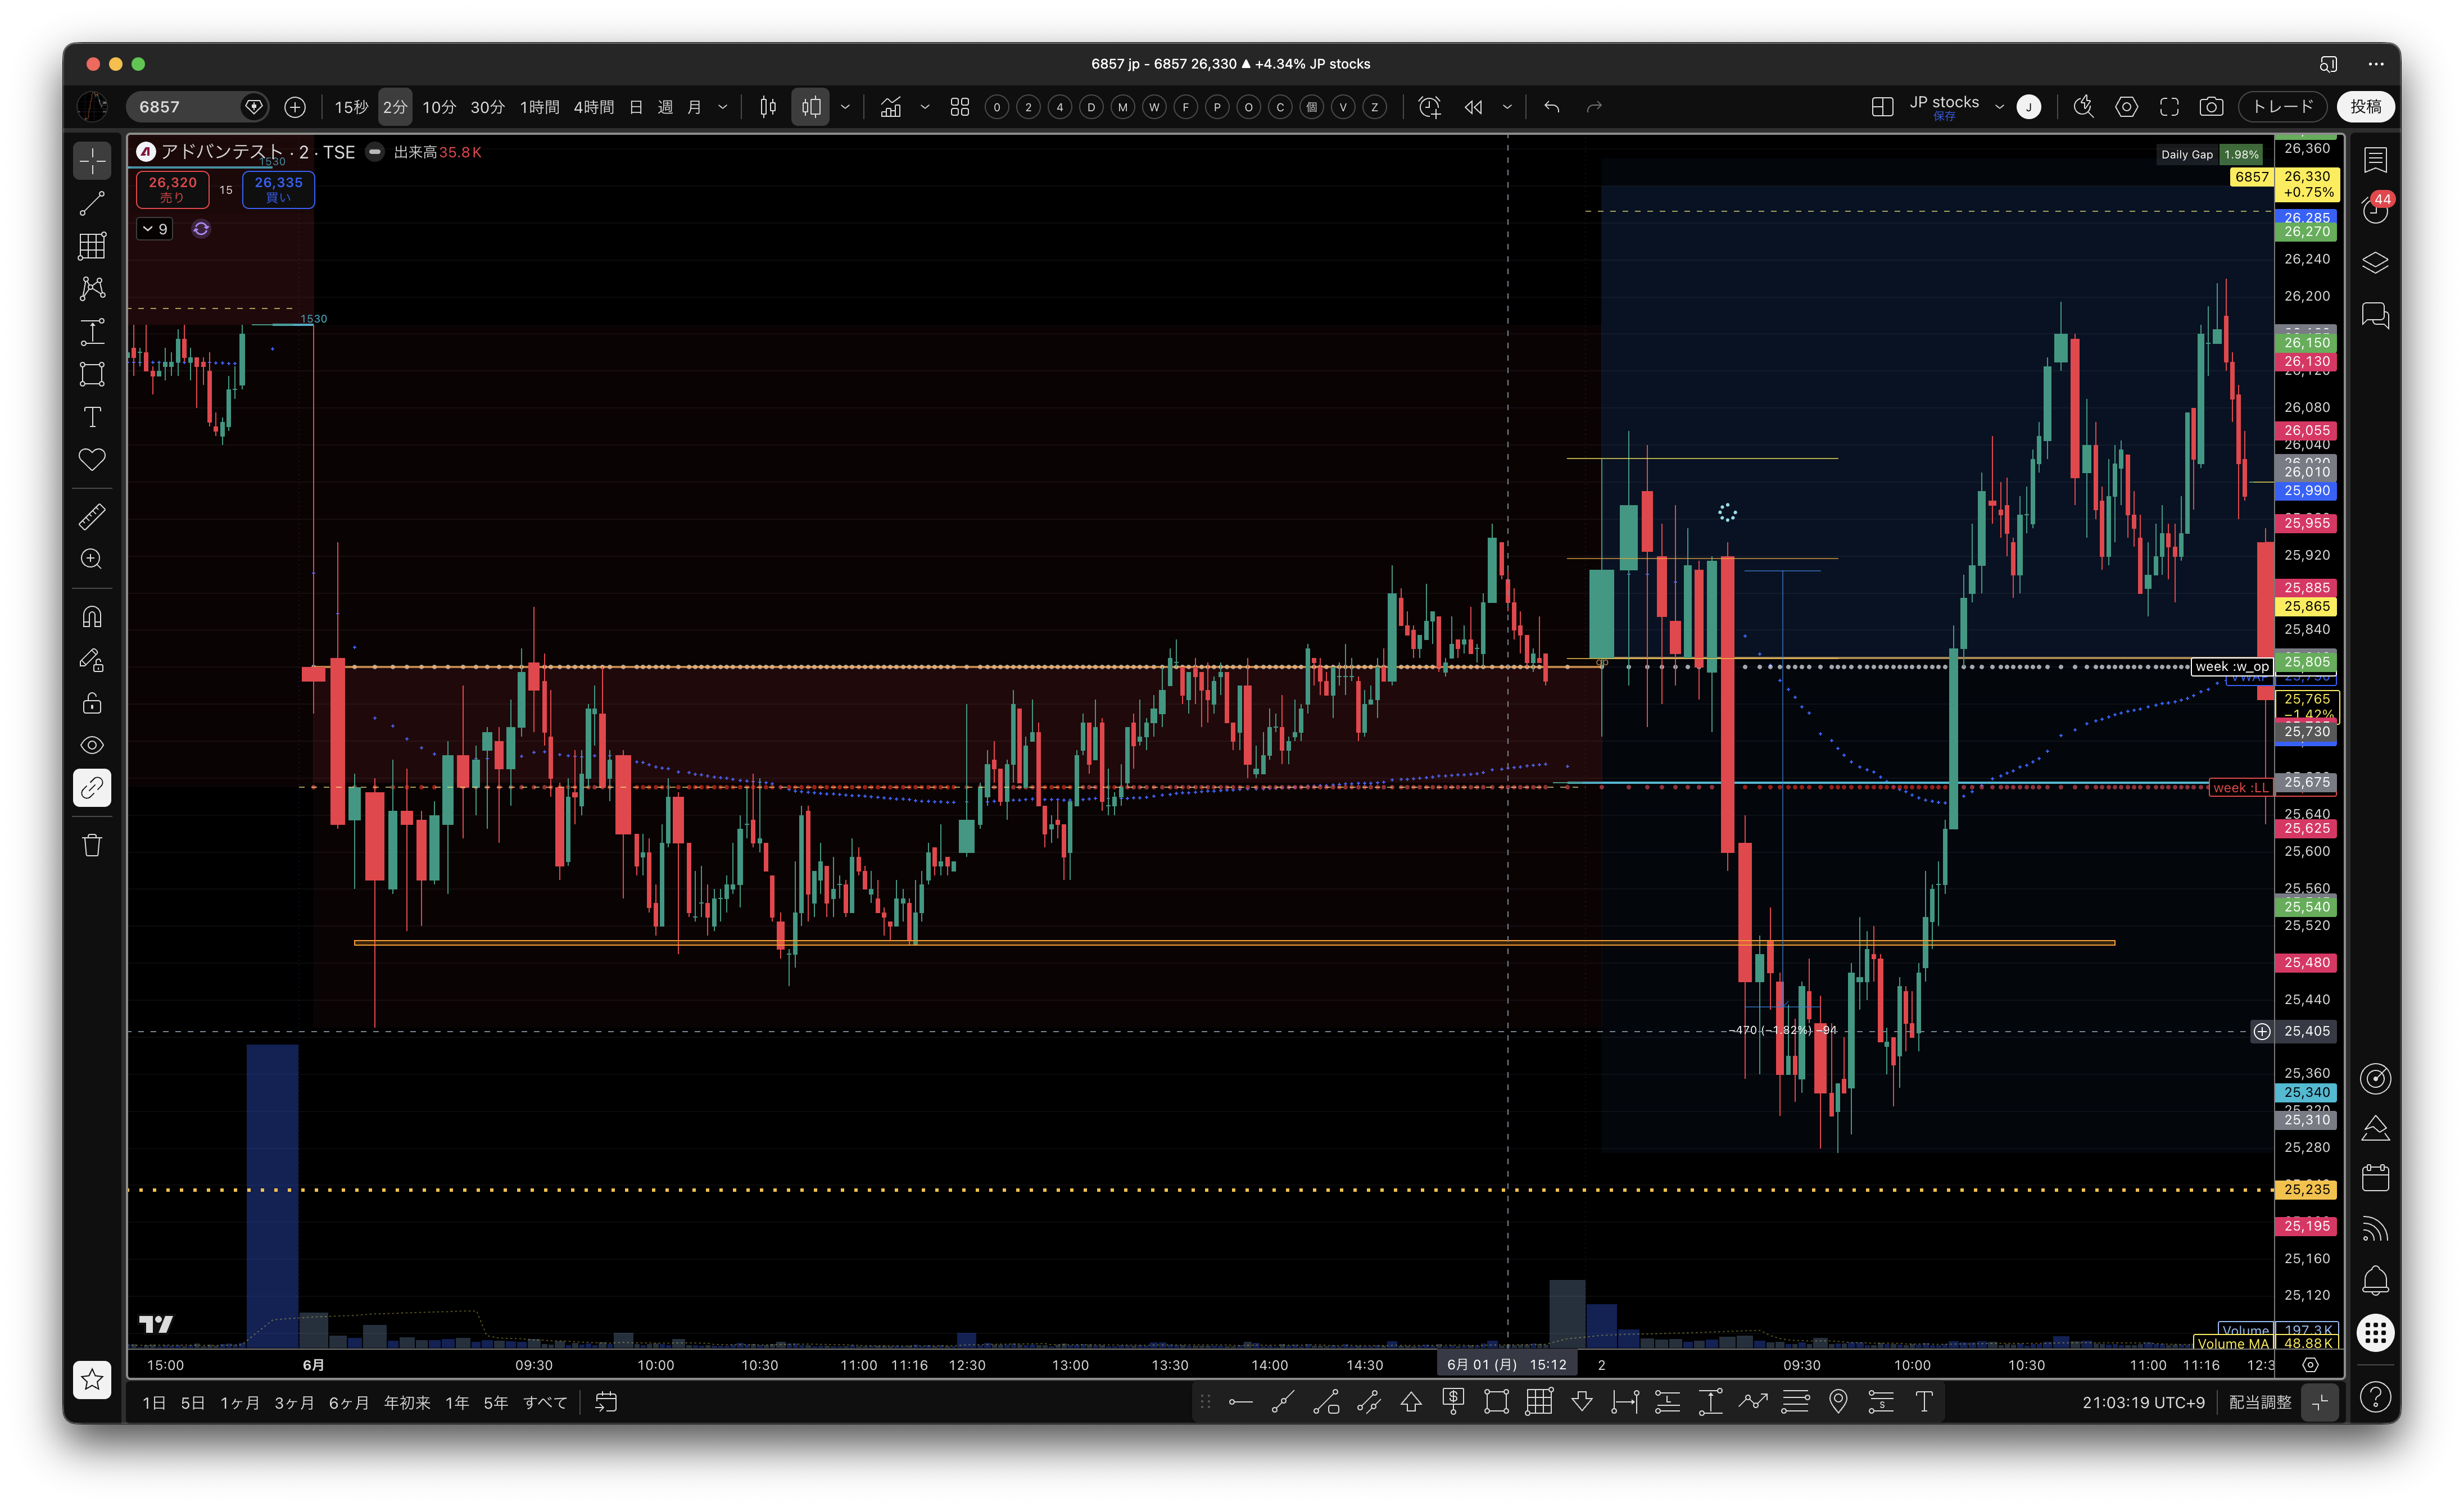Open the alerts bell panel
Screen dimensions: 2464x1507
(2375, 1280)
